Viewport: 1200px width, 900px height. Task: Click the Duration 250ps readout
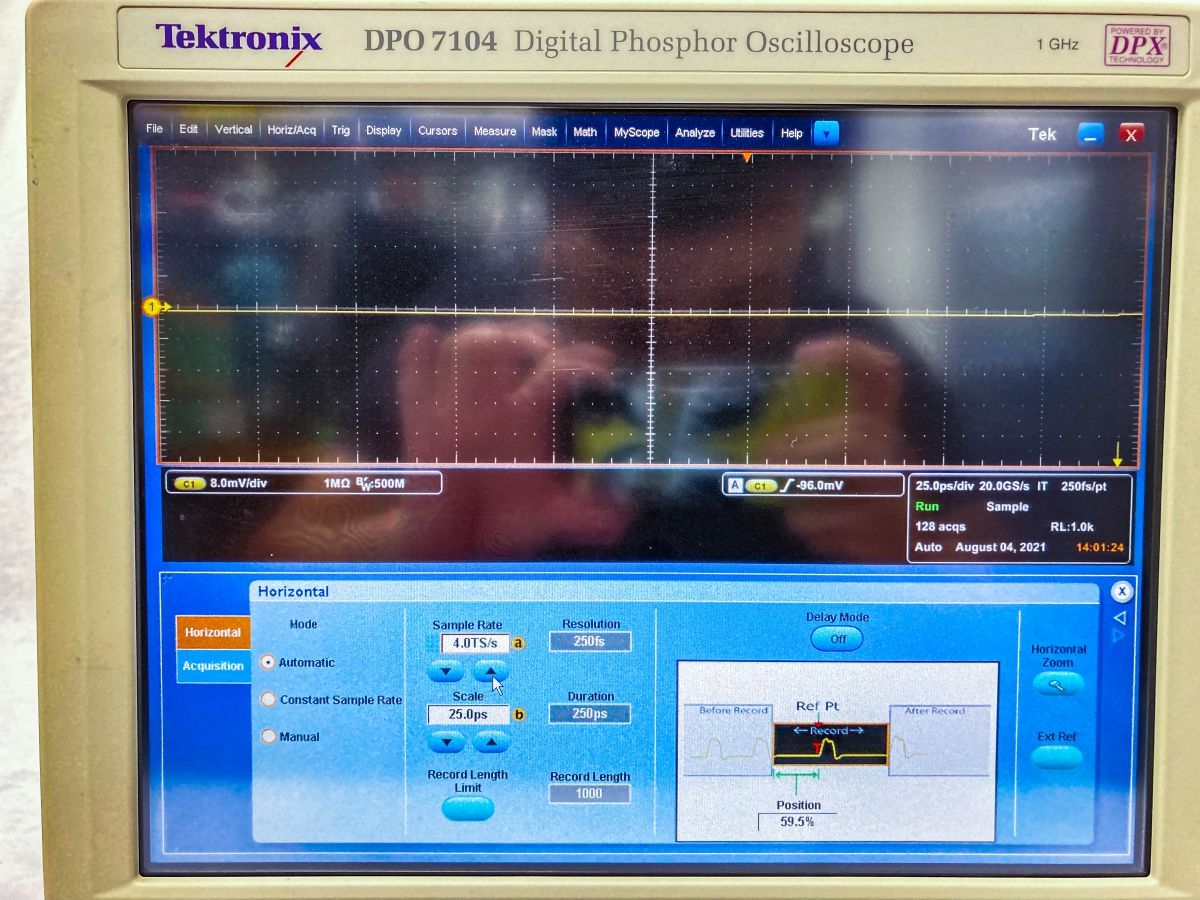[590, 714]
